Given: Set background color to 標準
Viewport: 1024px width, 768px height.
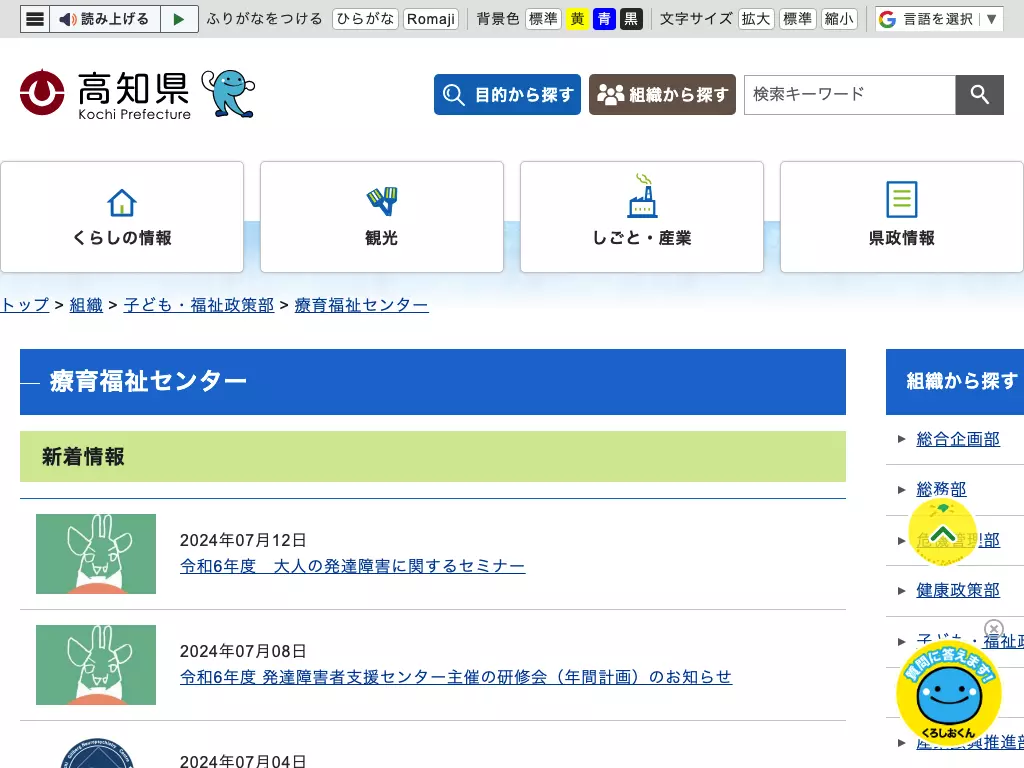Looking at the screenshot, I should [543, 19].
